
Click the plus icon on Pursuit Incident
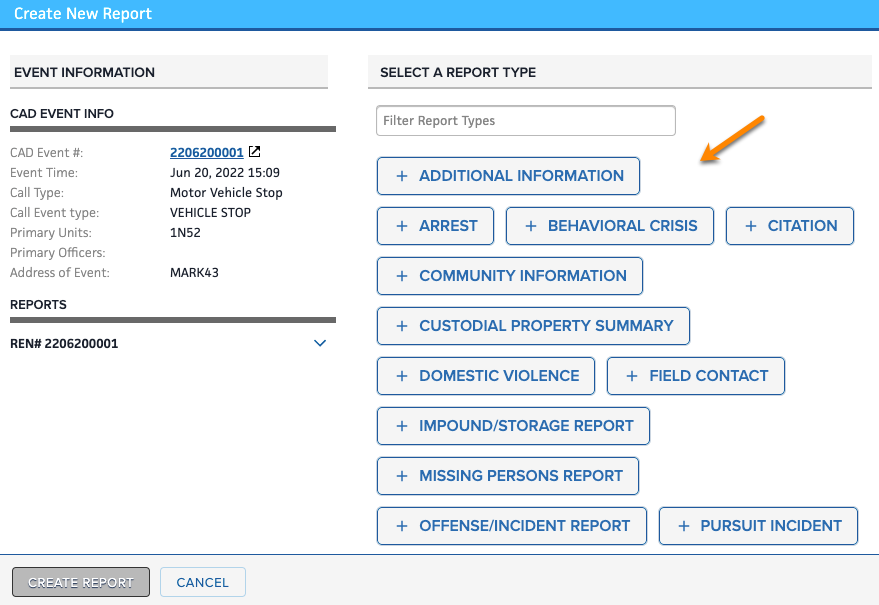(x=684, y=526)
